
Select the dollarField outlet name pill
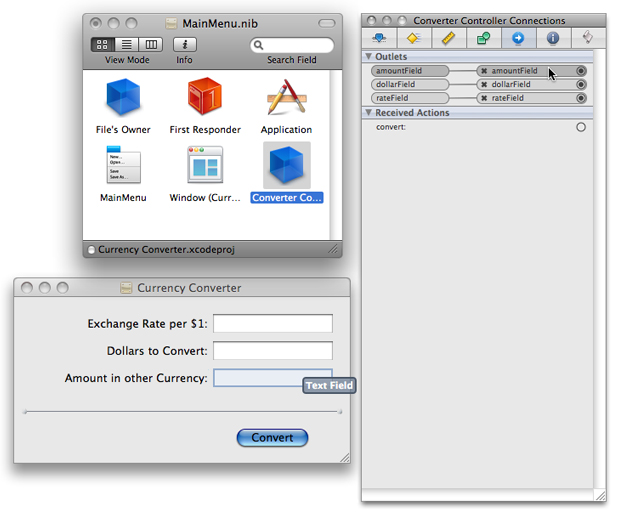click(x=410, y=84)
